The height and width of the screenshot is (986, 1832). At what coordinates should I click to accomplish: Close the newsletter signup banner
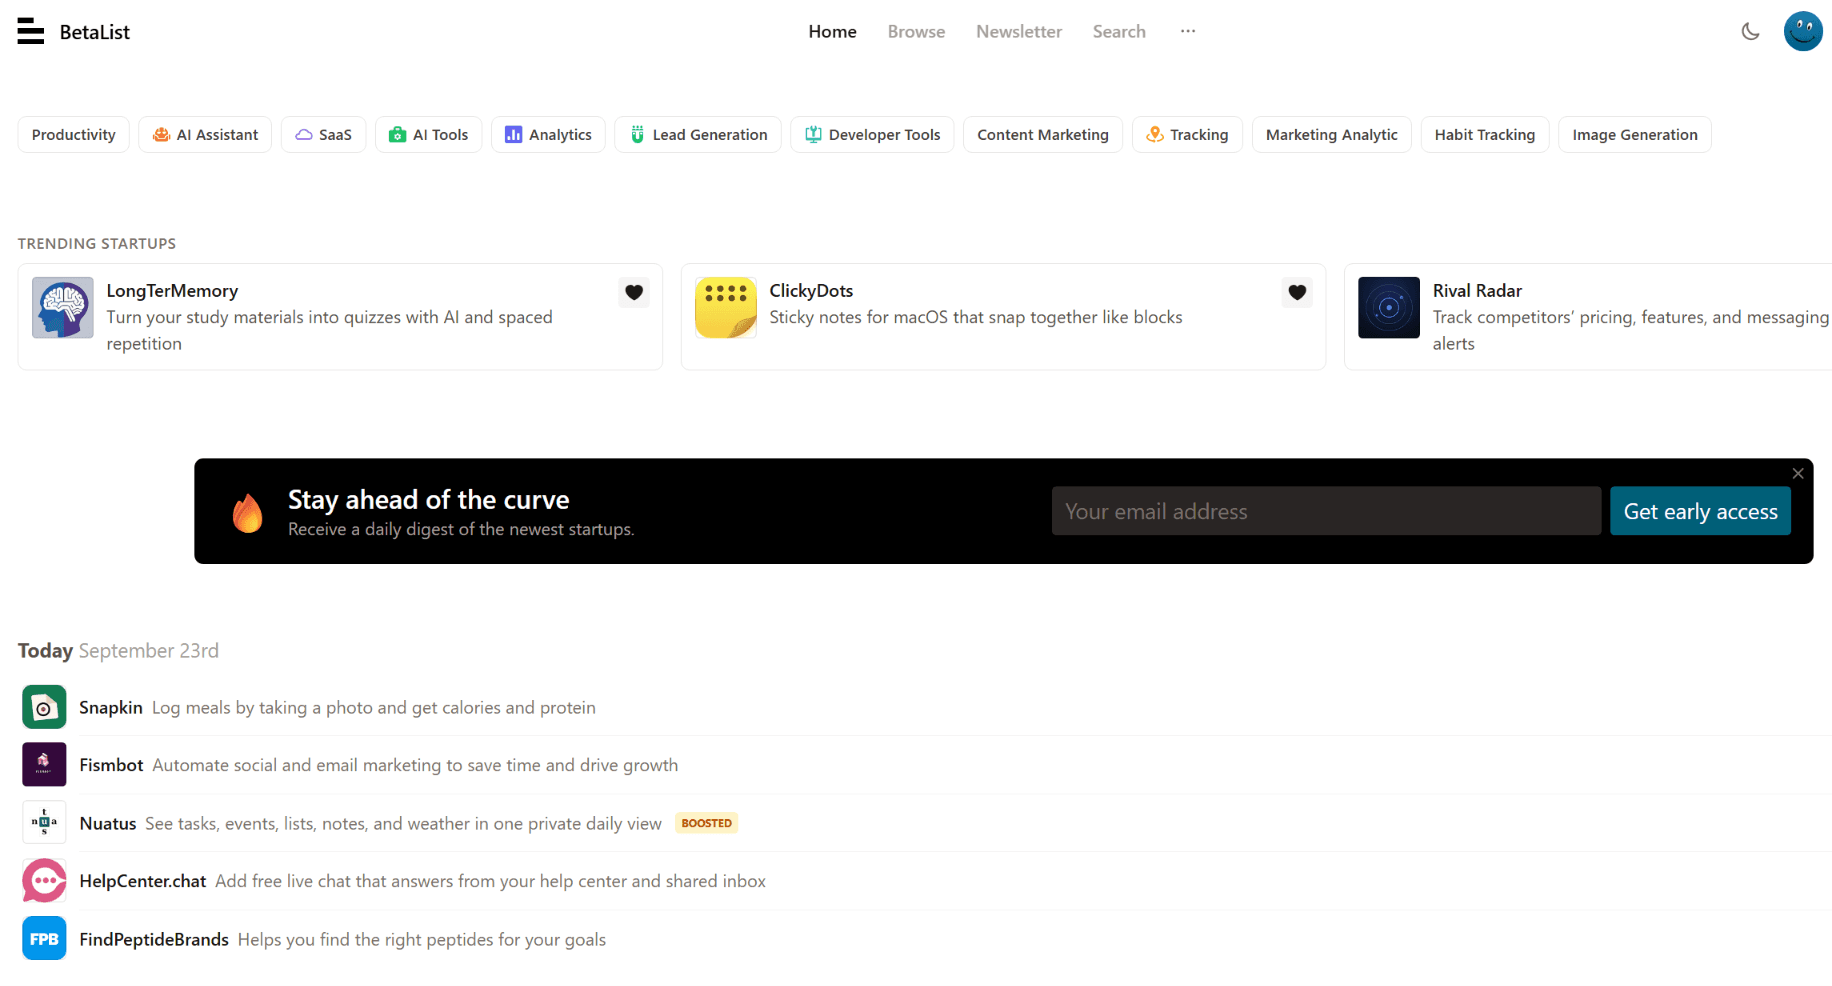(1798, 473)
